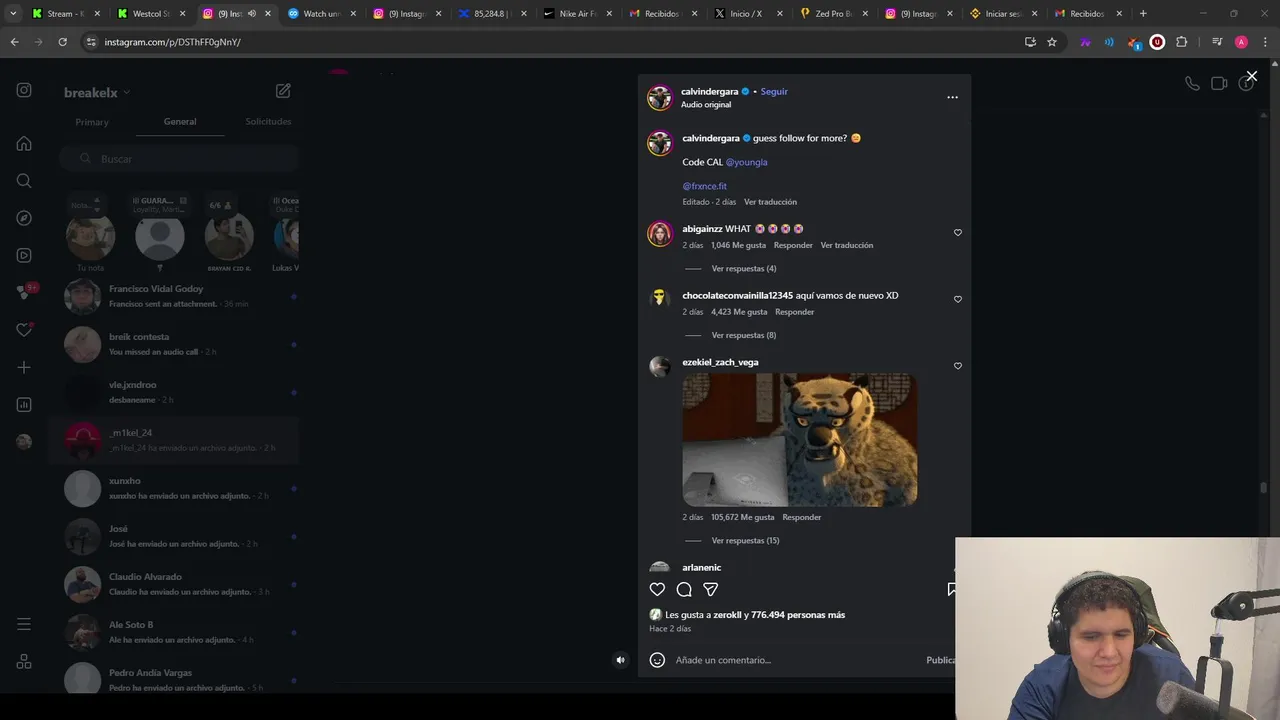Open the xunxho conversation
Screen dimensions: 1280x720
click(175, 488)
